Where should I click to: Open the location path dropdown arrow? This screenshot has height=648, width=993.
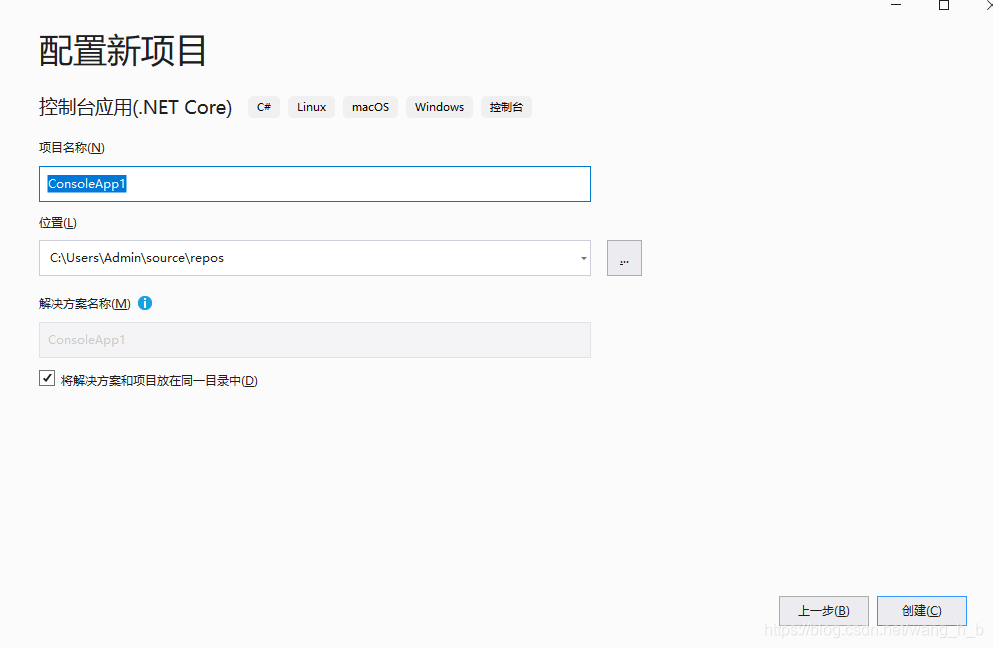[583, 258]
